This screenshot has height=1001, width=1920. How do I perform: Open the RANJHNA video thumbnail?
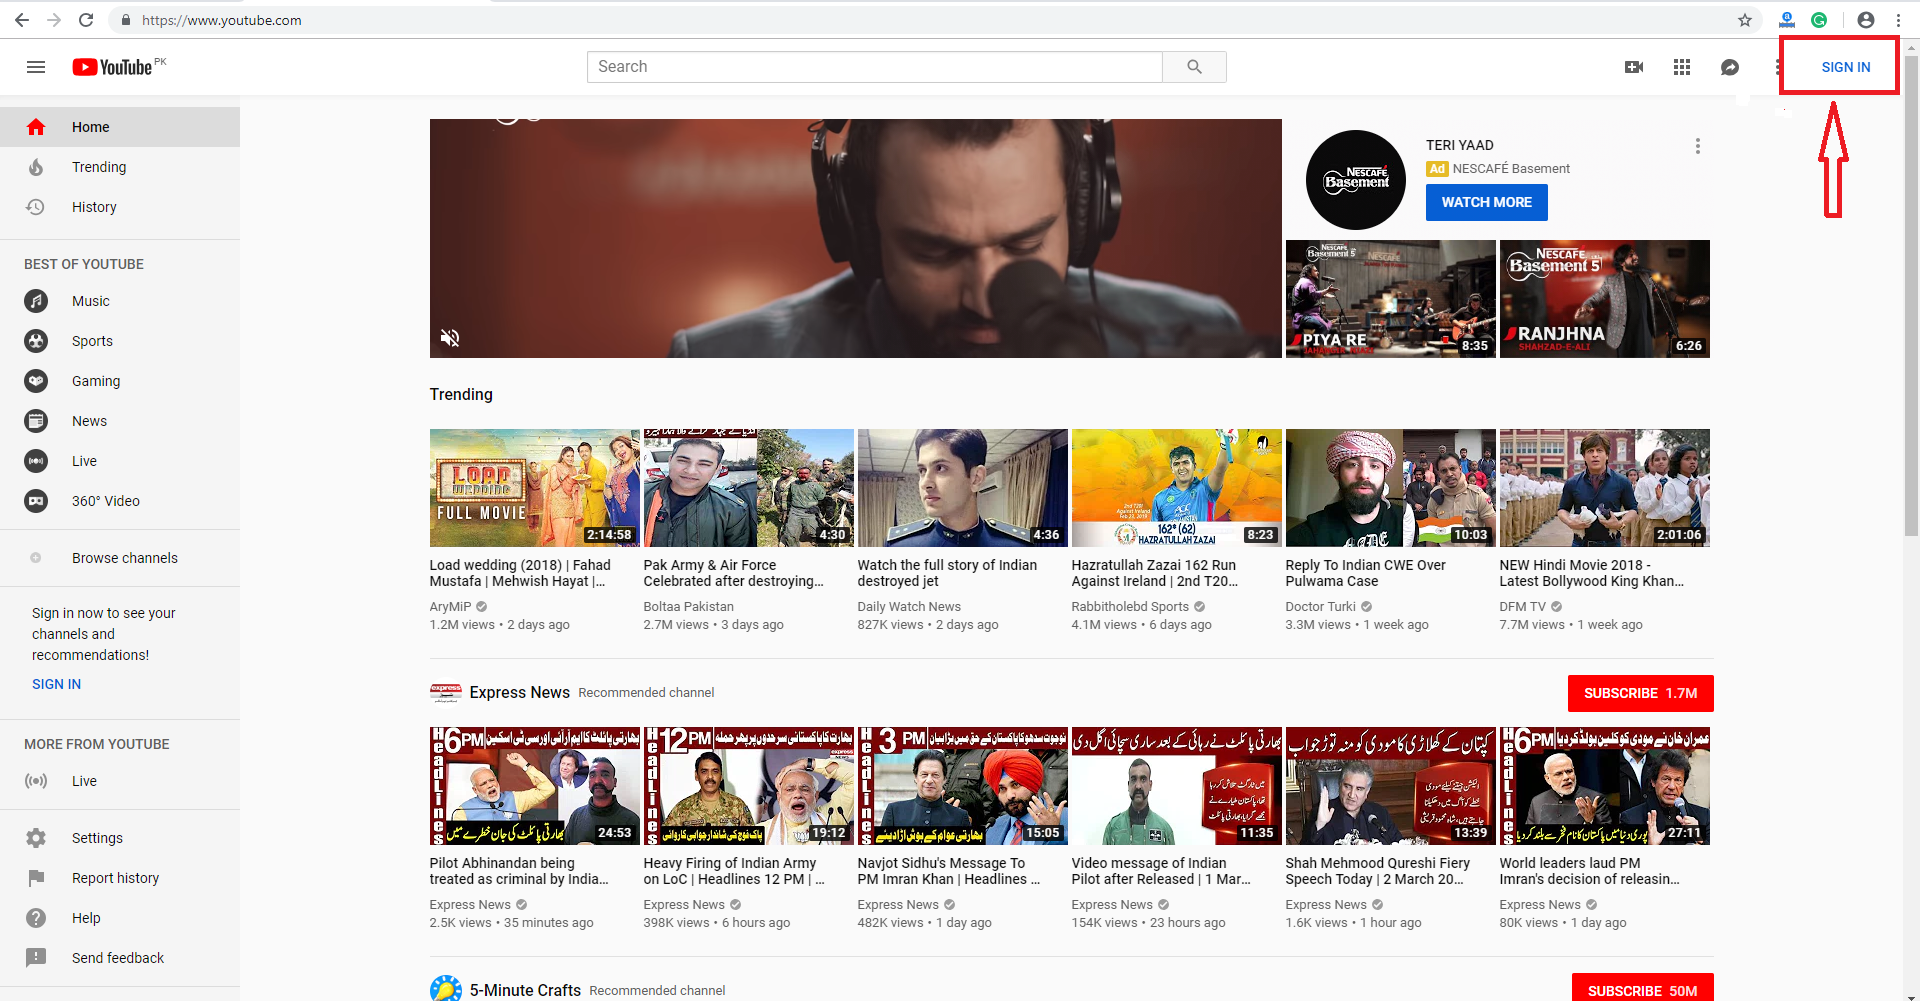[1604, 299]
